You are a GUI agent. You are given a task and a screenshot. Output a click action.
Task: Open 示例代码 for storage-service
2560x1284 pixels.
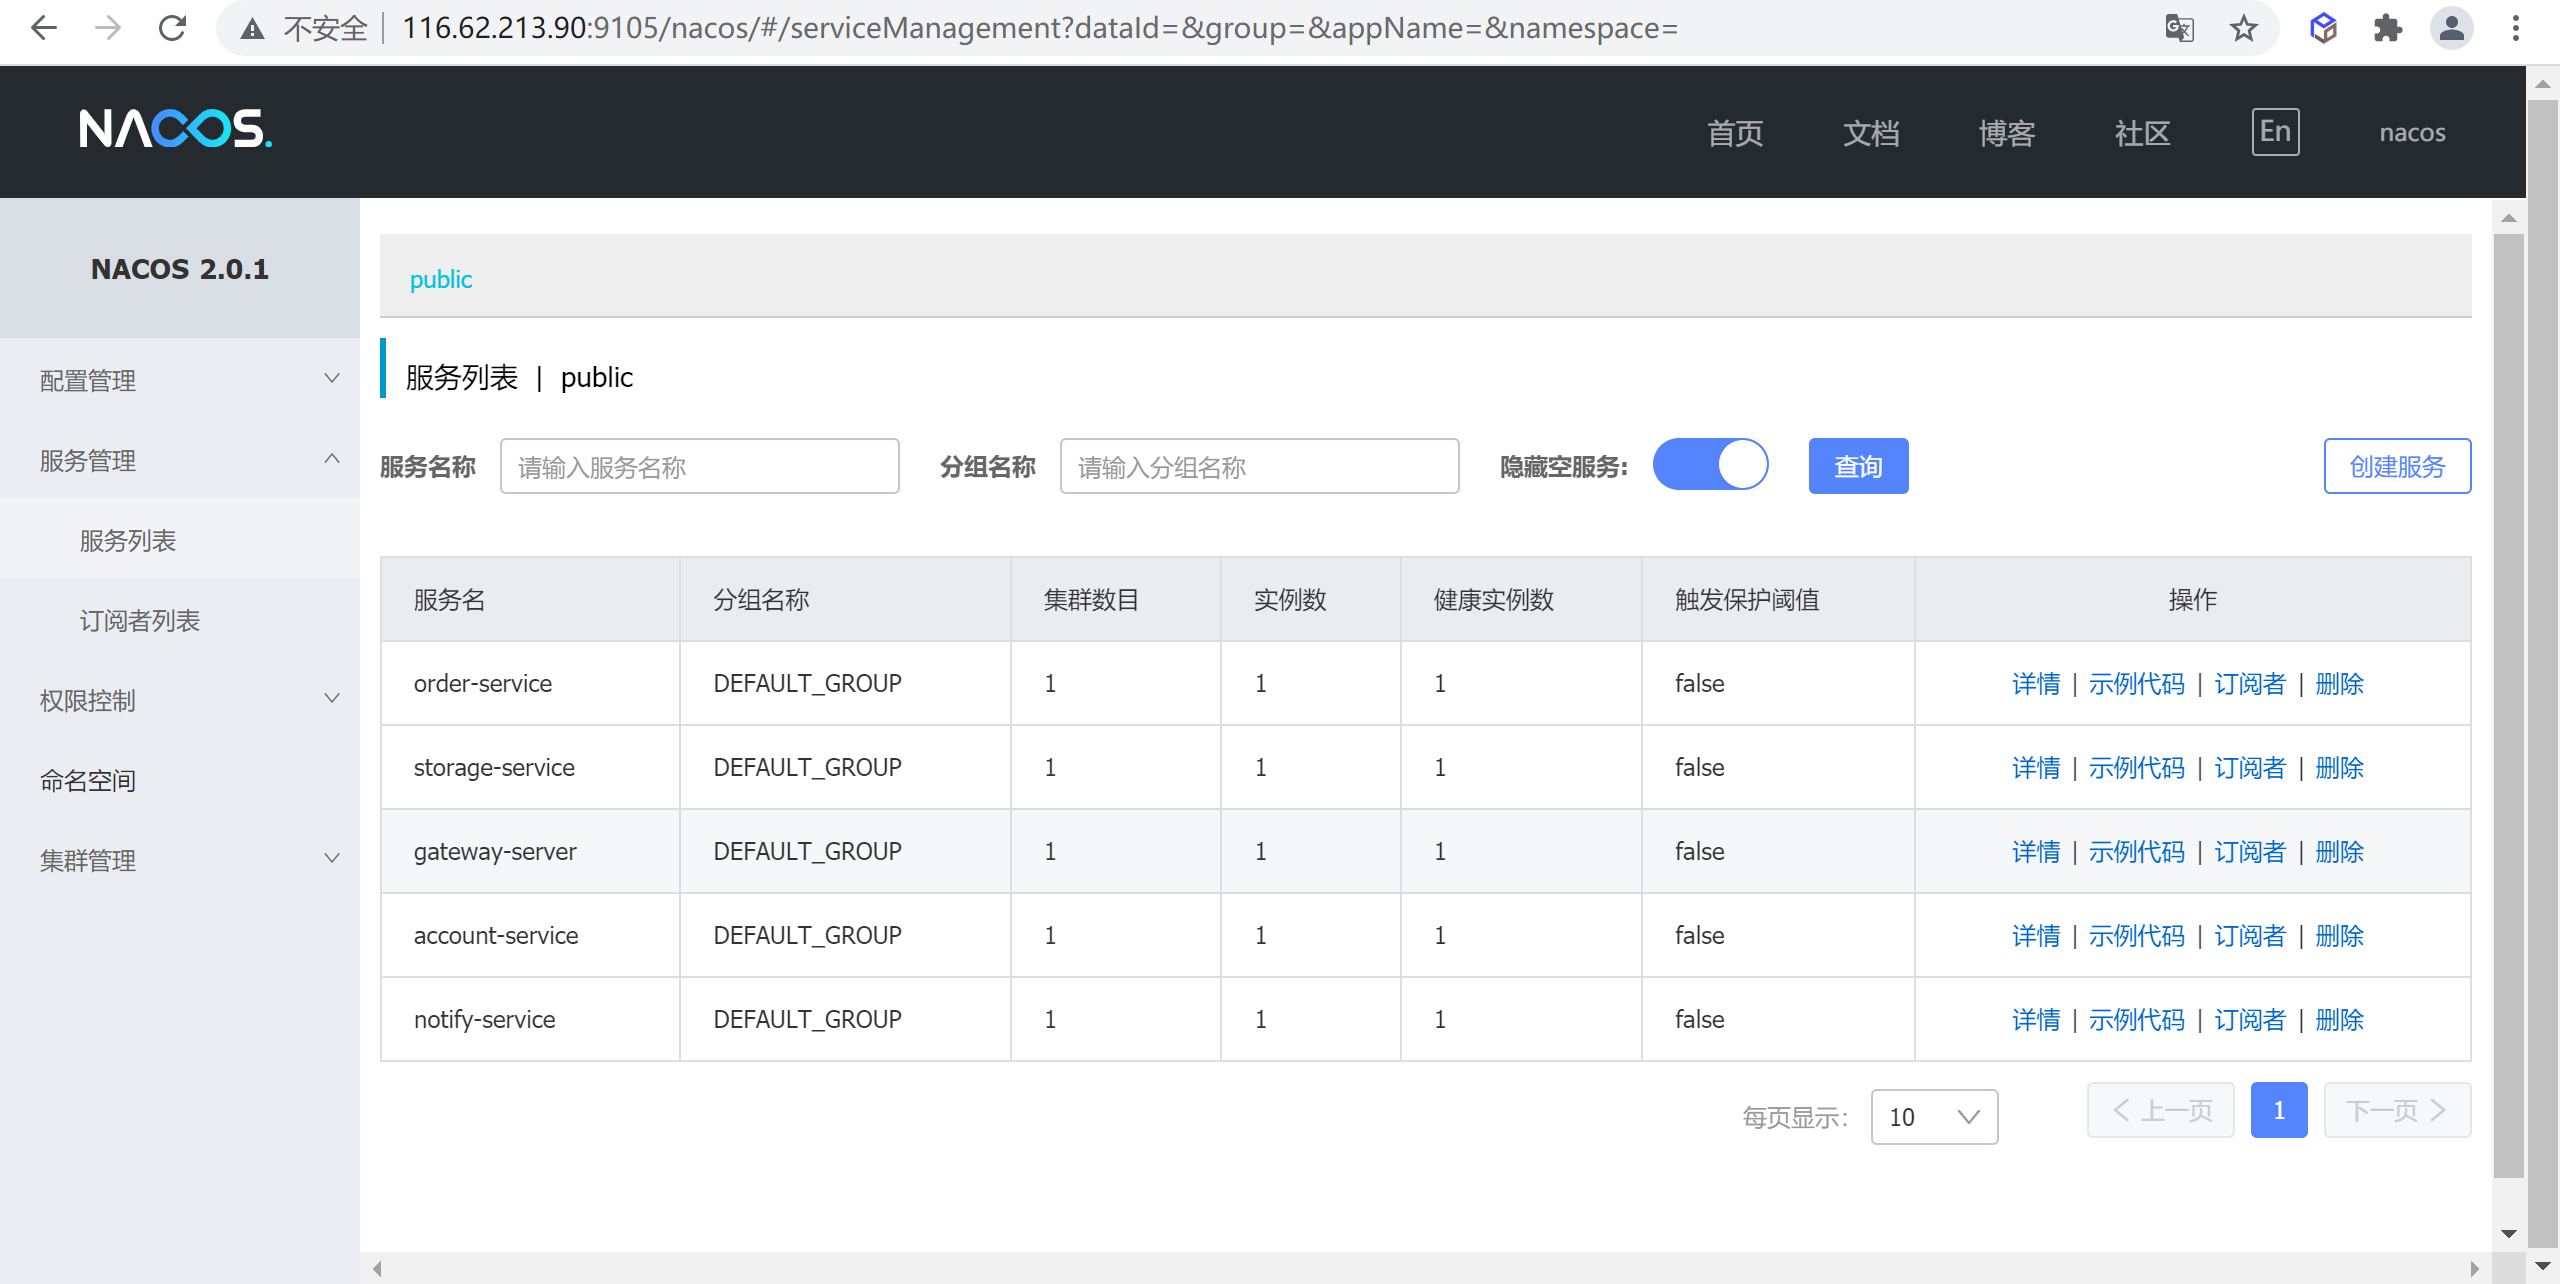point(2136,768)
